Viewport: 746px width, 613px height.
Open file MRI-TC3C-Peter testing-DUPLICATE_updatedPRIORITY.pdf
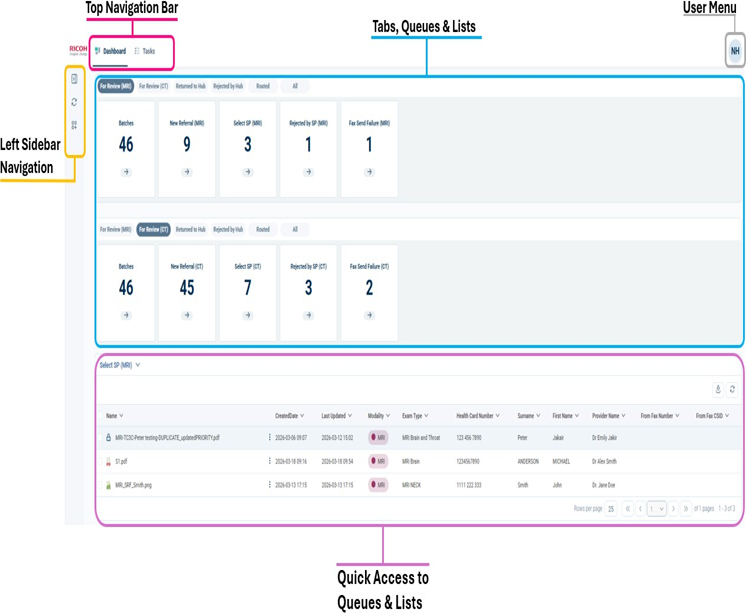pos(167,437)
